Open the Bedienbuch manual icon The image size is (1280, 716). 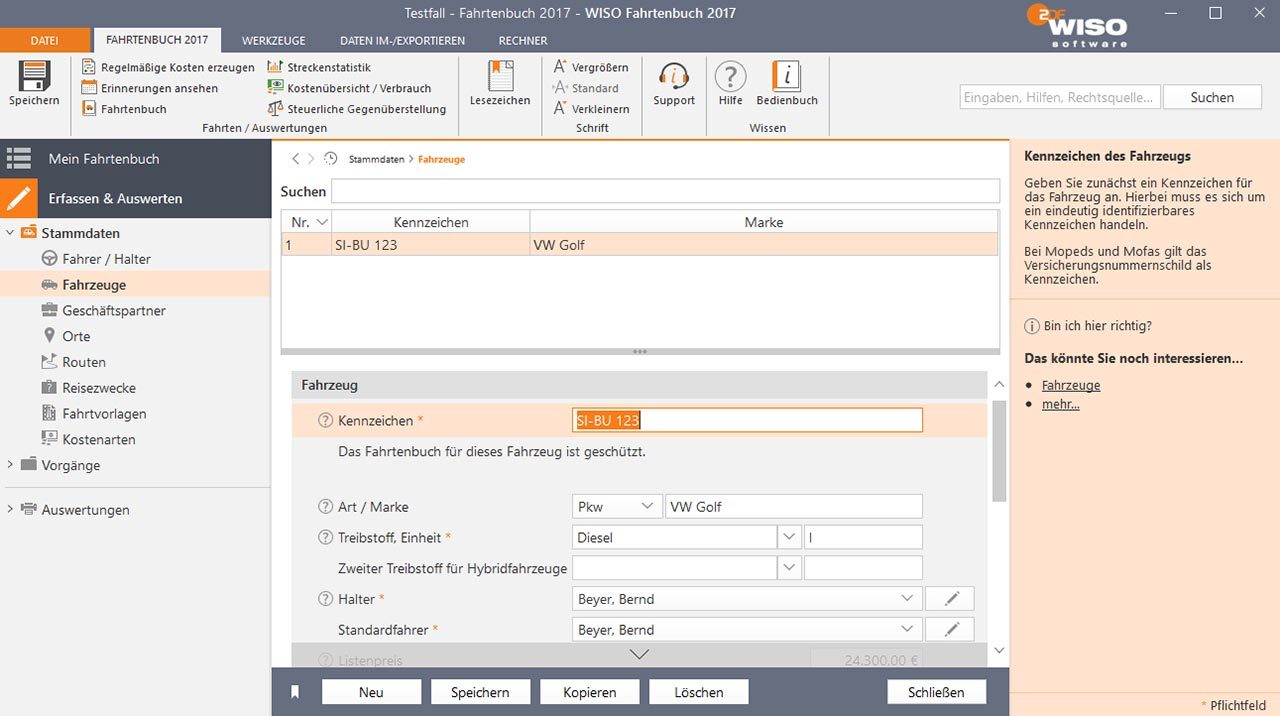[787, 77]
